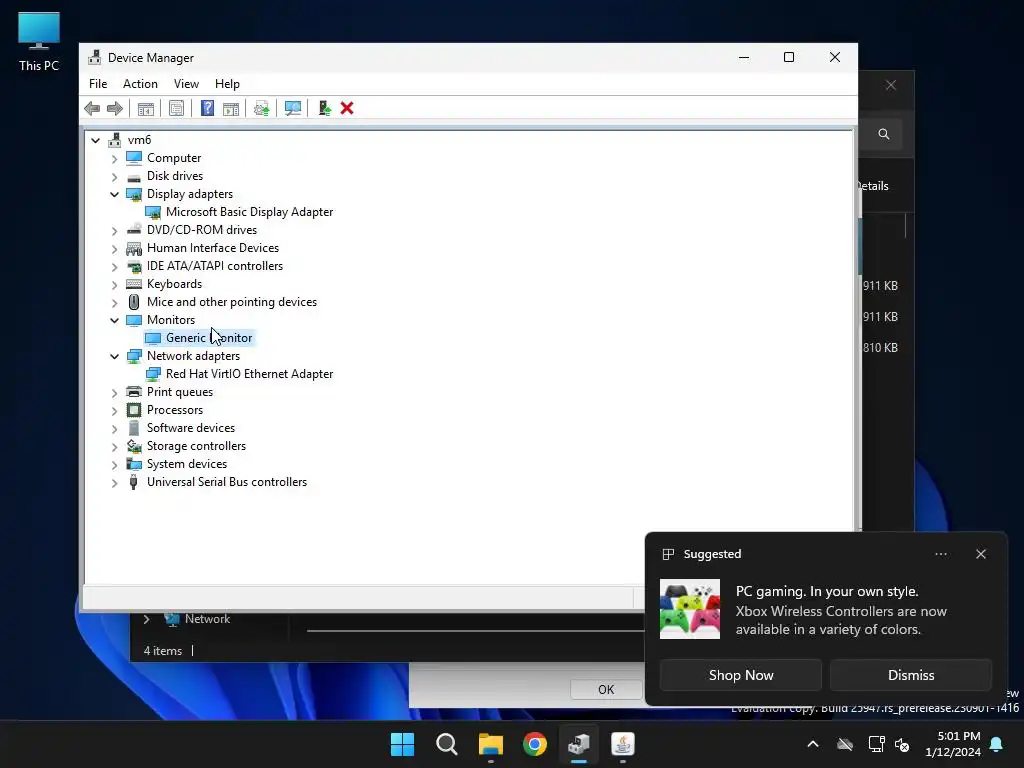The height and width of the screenshot is (768, 1024).
Task: Expand the System devices category
Action: [115, 464]
